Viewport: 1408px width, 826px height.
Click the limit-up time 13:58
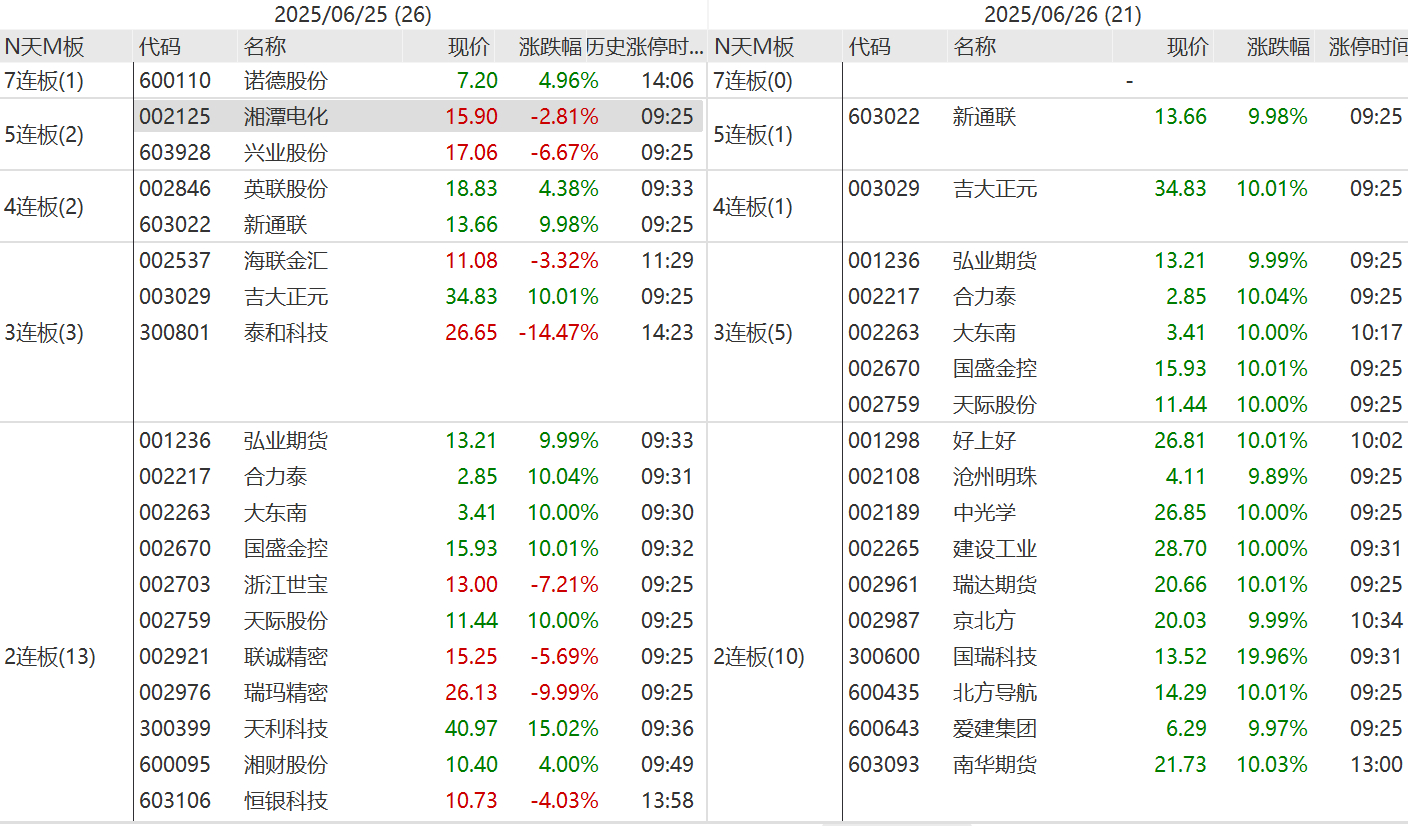coord(667,801)
